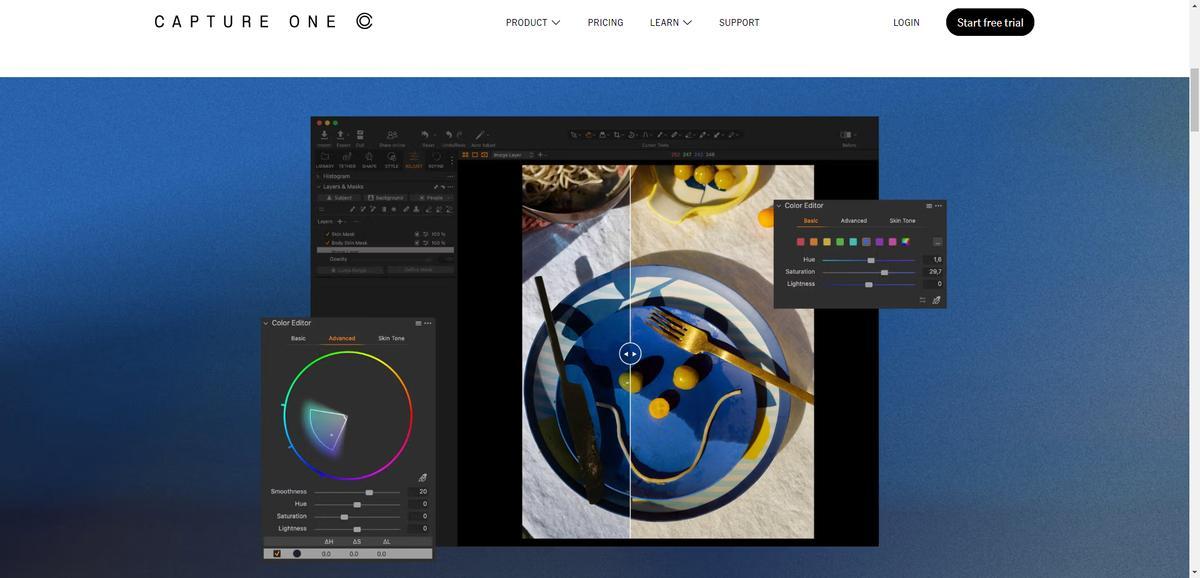Collapse the Layers & Masks panel
Image resolution: width=1200 pixels, height=578 pixels.
coord(319,187)
